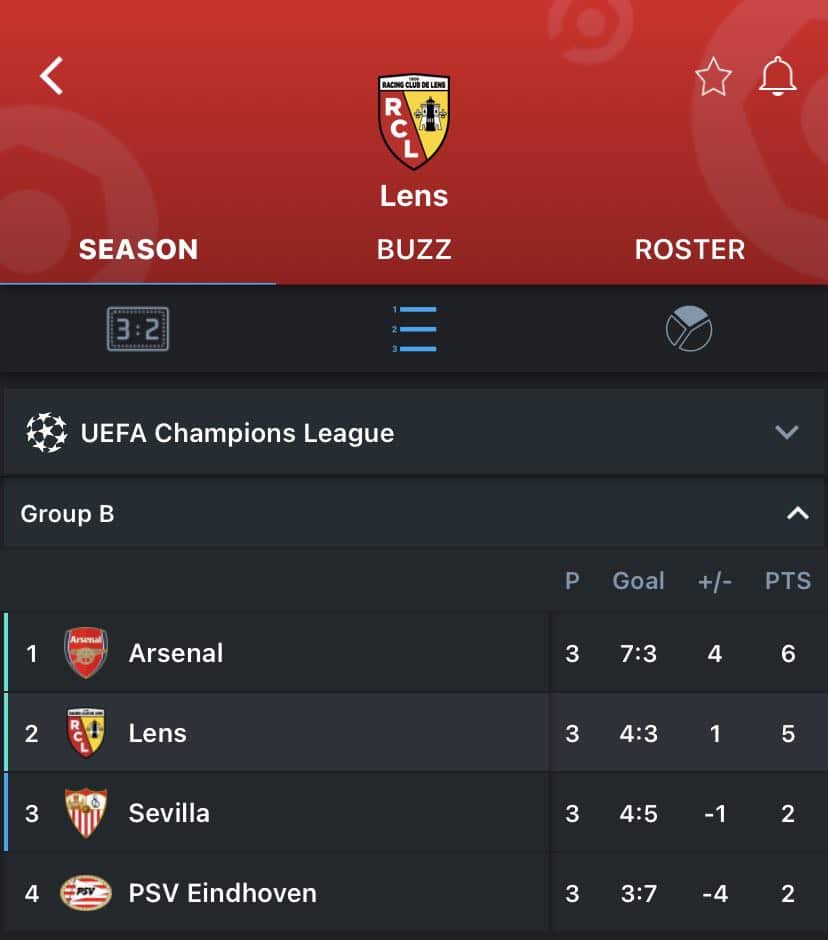Switch to the ROSTER tab
The height and width of the screenshot is (940, 828).
689,249
